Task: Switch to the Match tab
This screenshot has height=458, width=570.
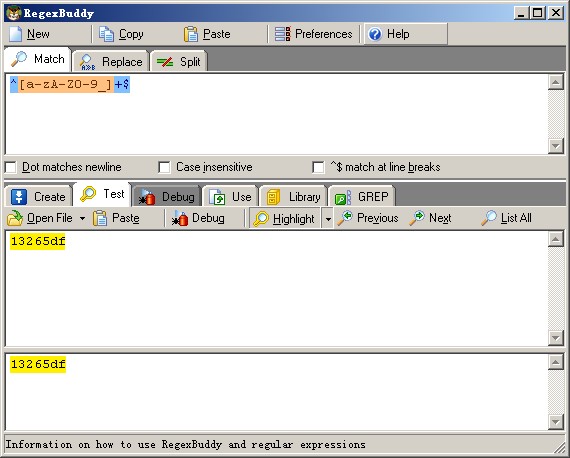Action: coord(38,59)
